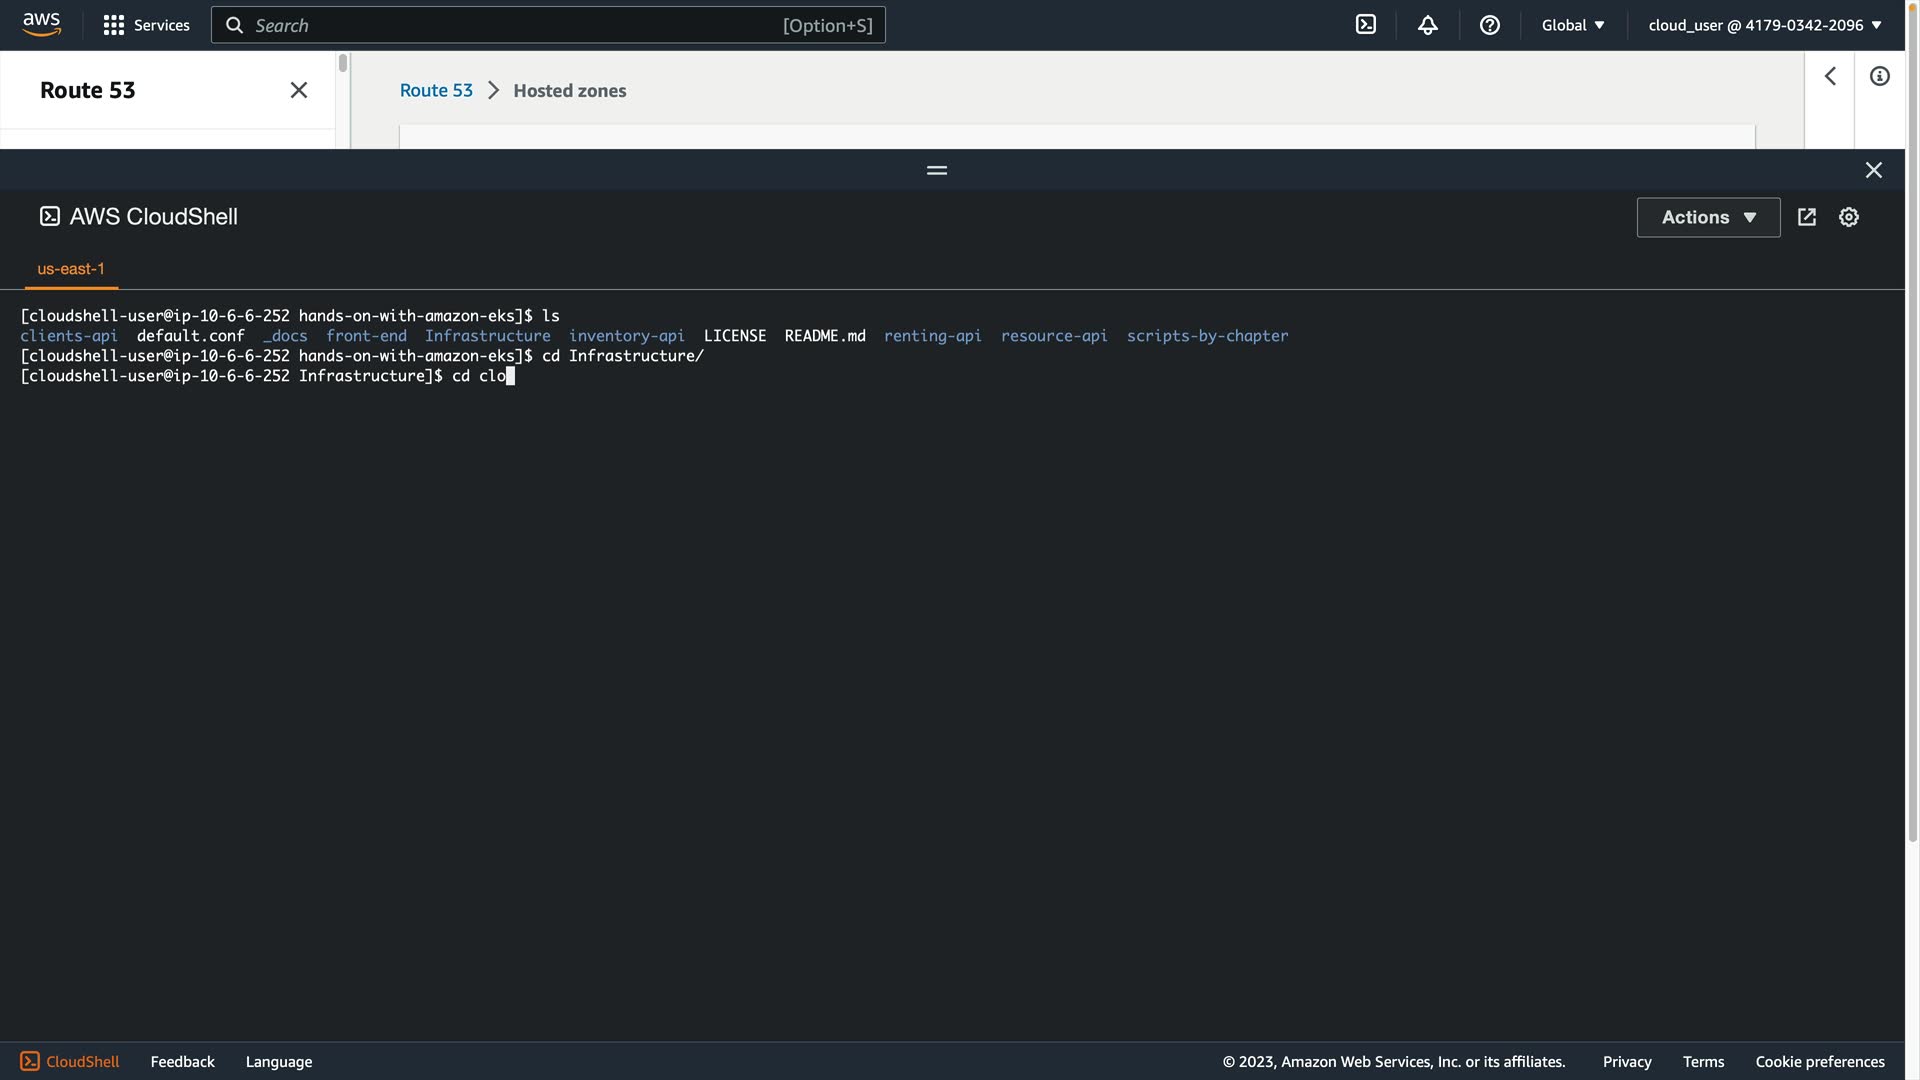Click the Feedback link in footer
Screen dimensions: 1920x1080
click(182, 1061)
